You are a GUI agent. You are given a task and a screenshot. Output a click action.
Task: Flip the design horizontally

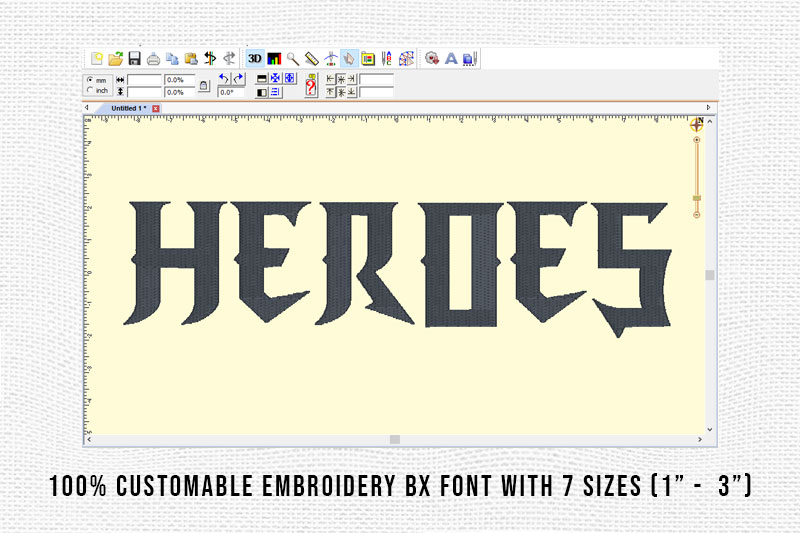[x=262, y=92]
